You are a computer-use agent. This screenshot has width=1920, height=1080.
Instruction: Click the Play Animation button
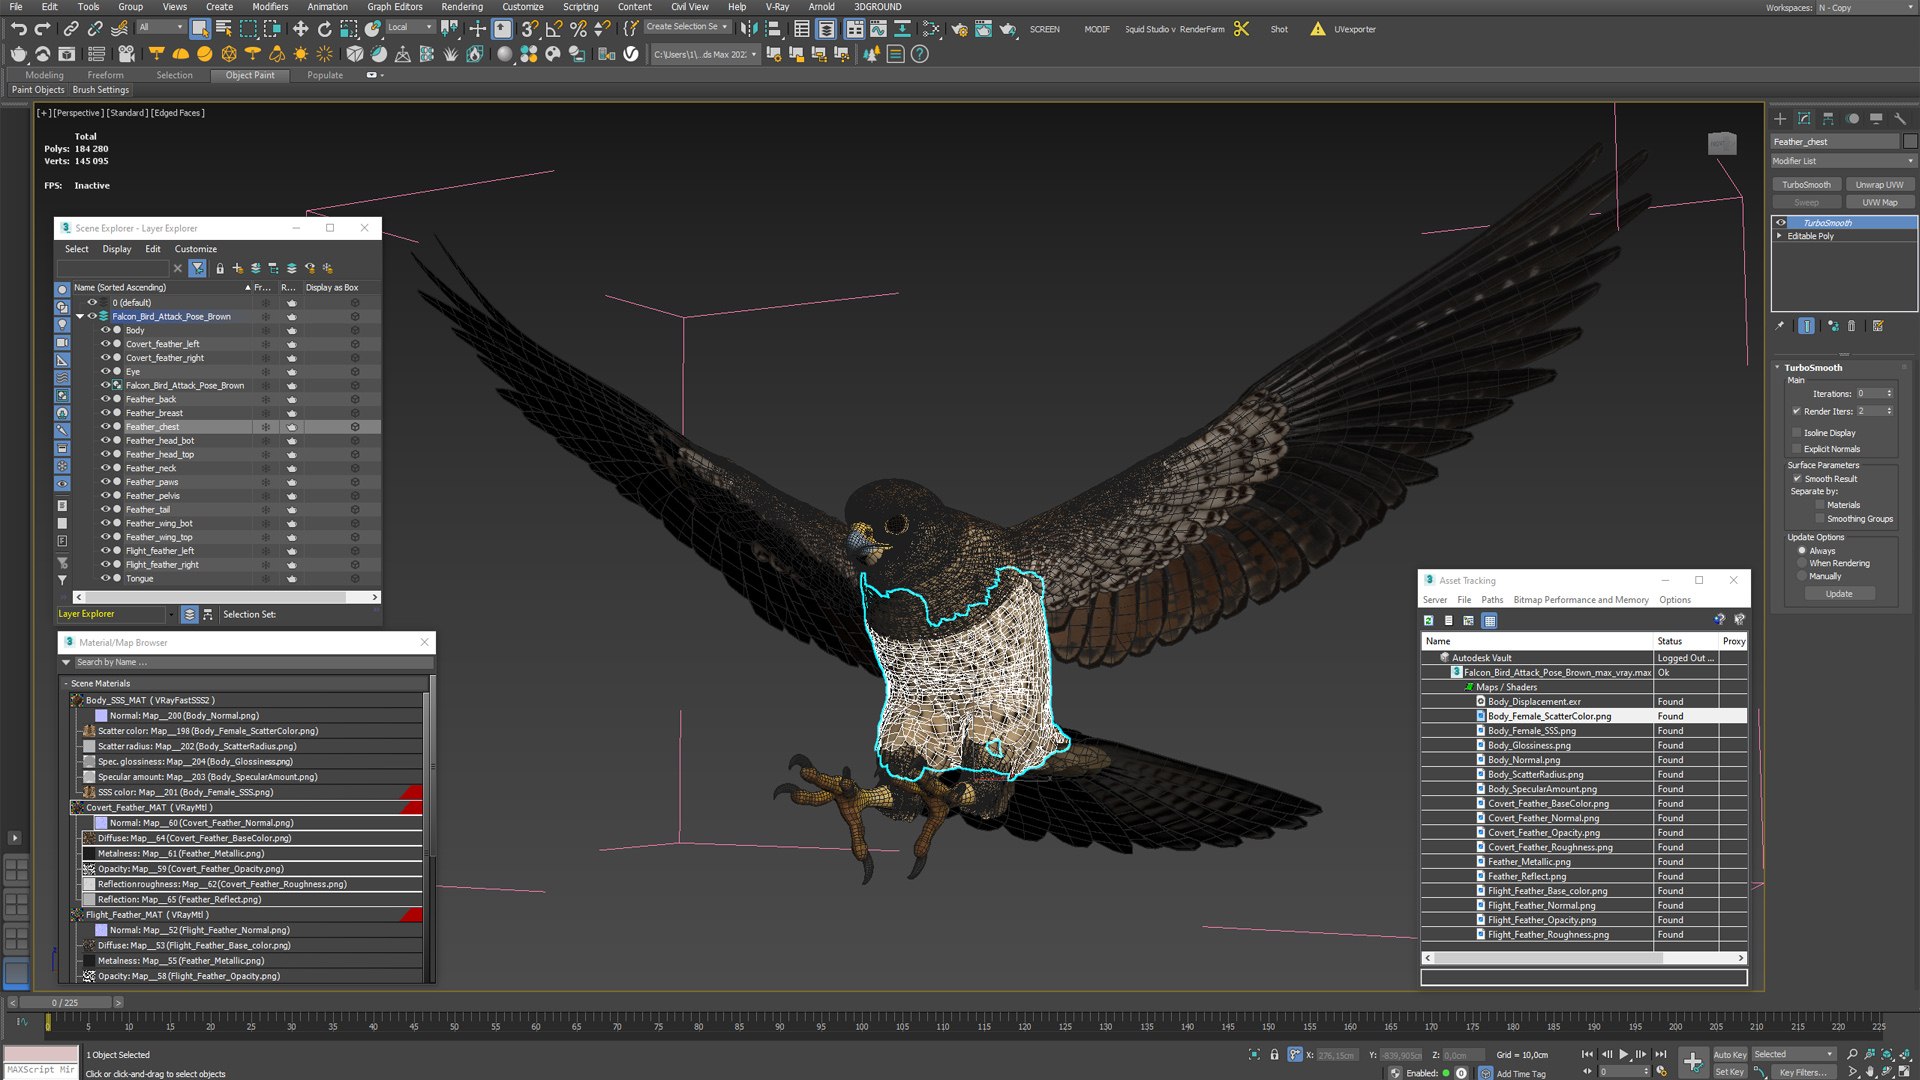(1624, 1054)
